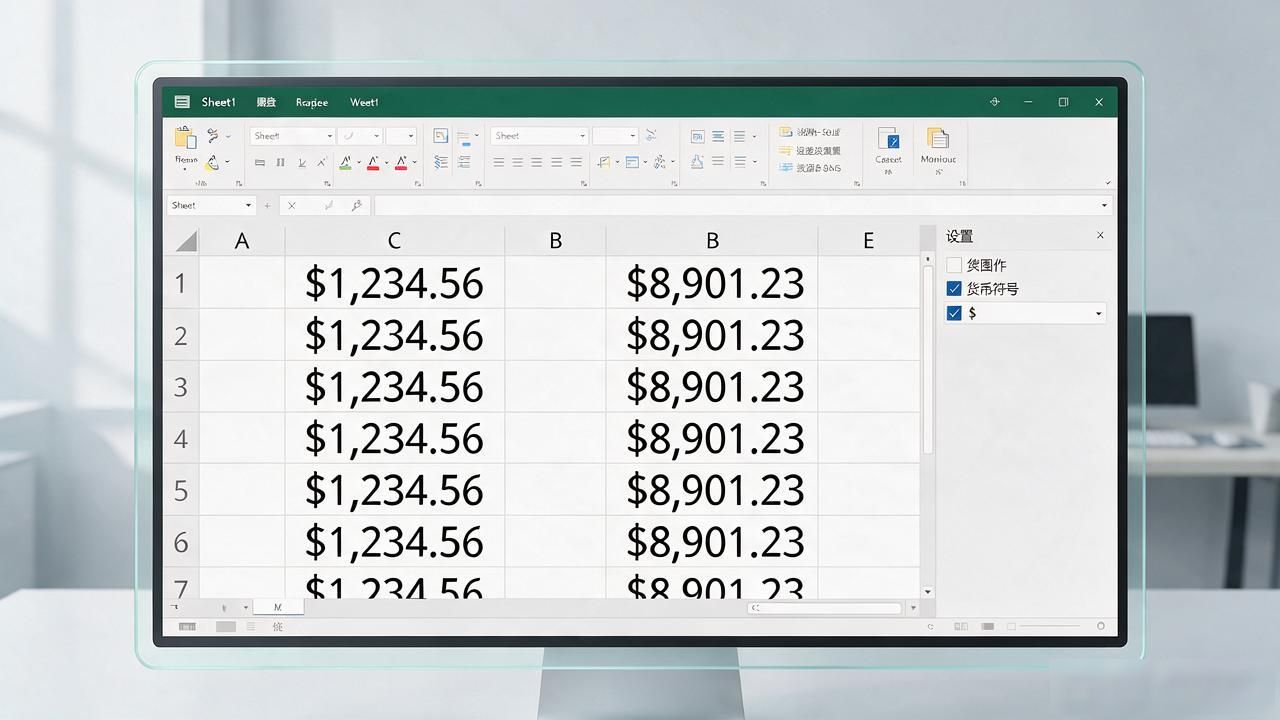Click the Paste clipboard icon in ribbon
This screenshot has height=720, width=1280.
coord(185,137)
